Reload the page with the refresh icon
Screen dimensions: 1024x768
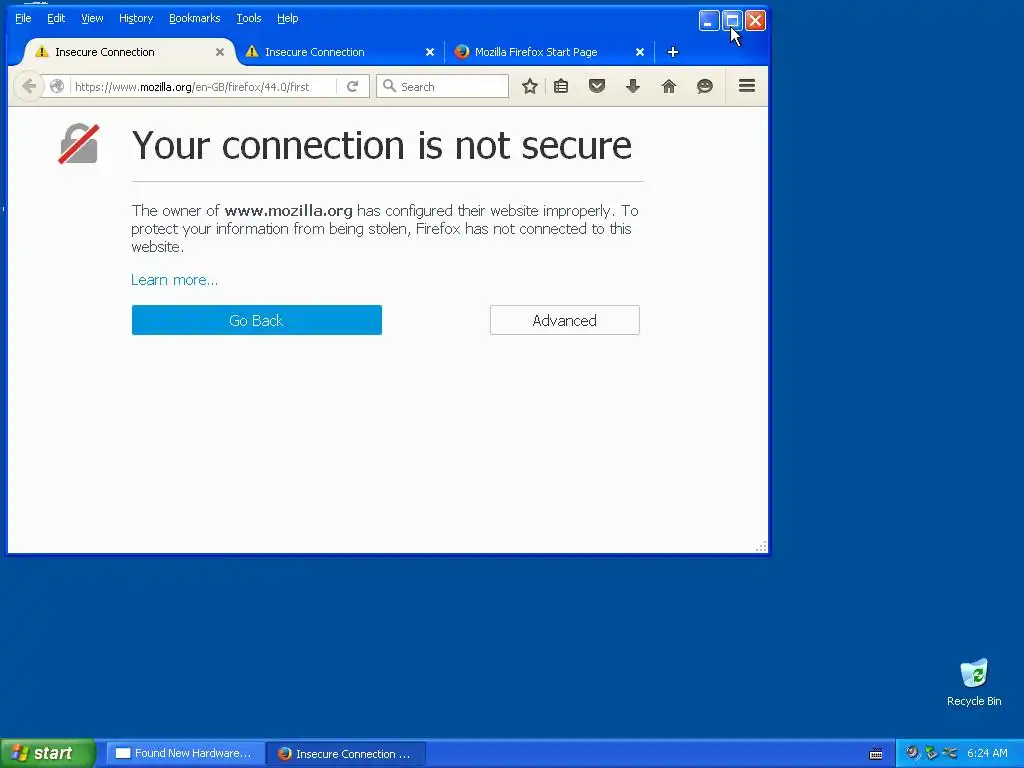pyautogui.click(x=353, y=86)
